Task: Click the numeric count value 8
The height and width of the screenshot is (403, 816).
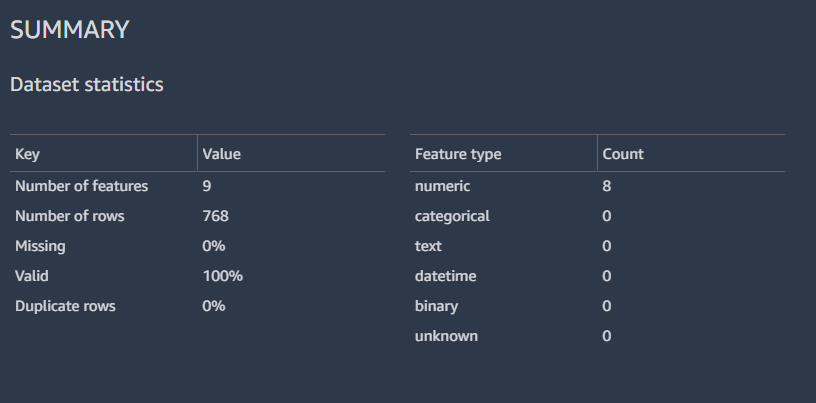Action: click(607, 186)
